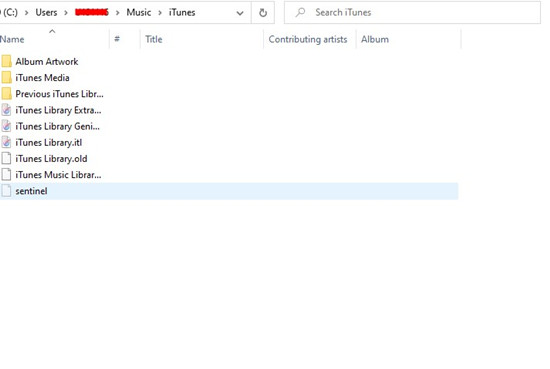Select iTunes breadcrumb segment
550x369 pixels.
pyautogui.click(x=182, y=12)
